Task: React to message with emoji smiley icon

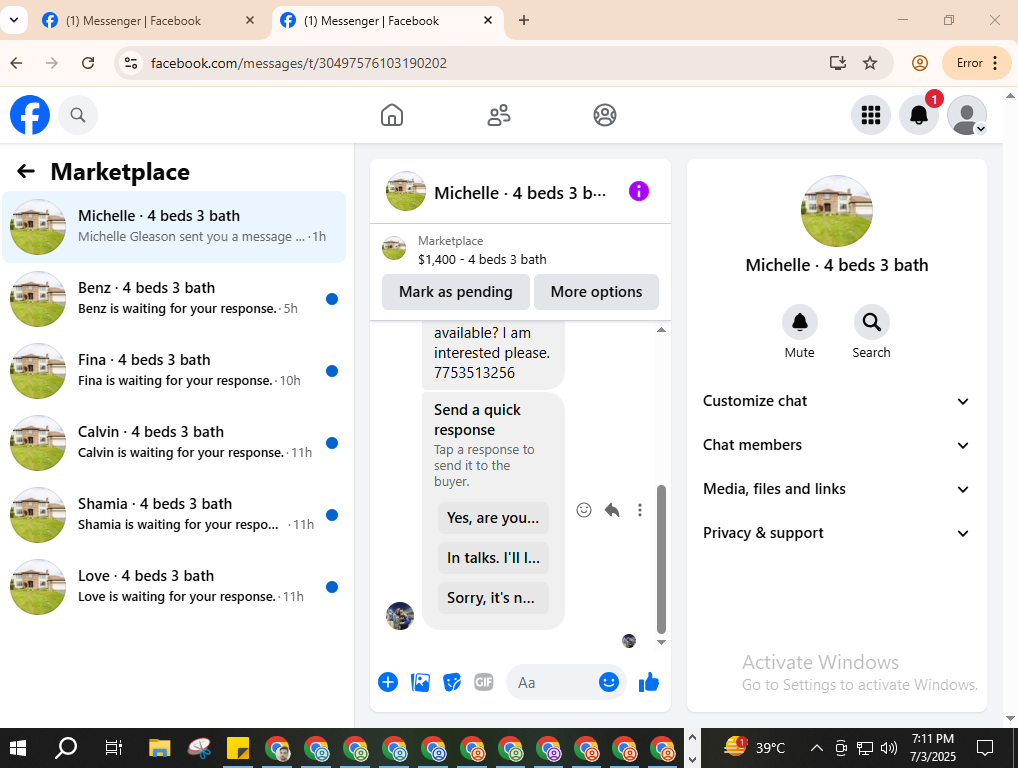Action: [x=584, y=510]
